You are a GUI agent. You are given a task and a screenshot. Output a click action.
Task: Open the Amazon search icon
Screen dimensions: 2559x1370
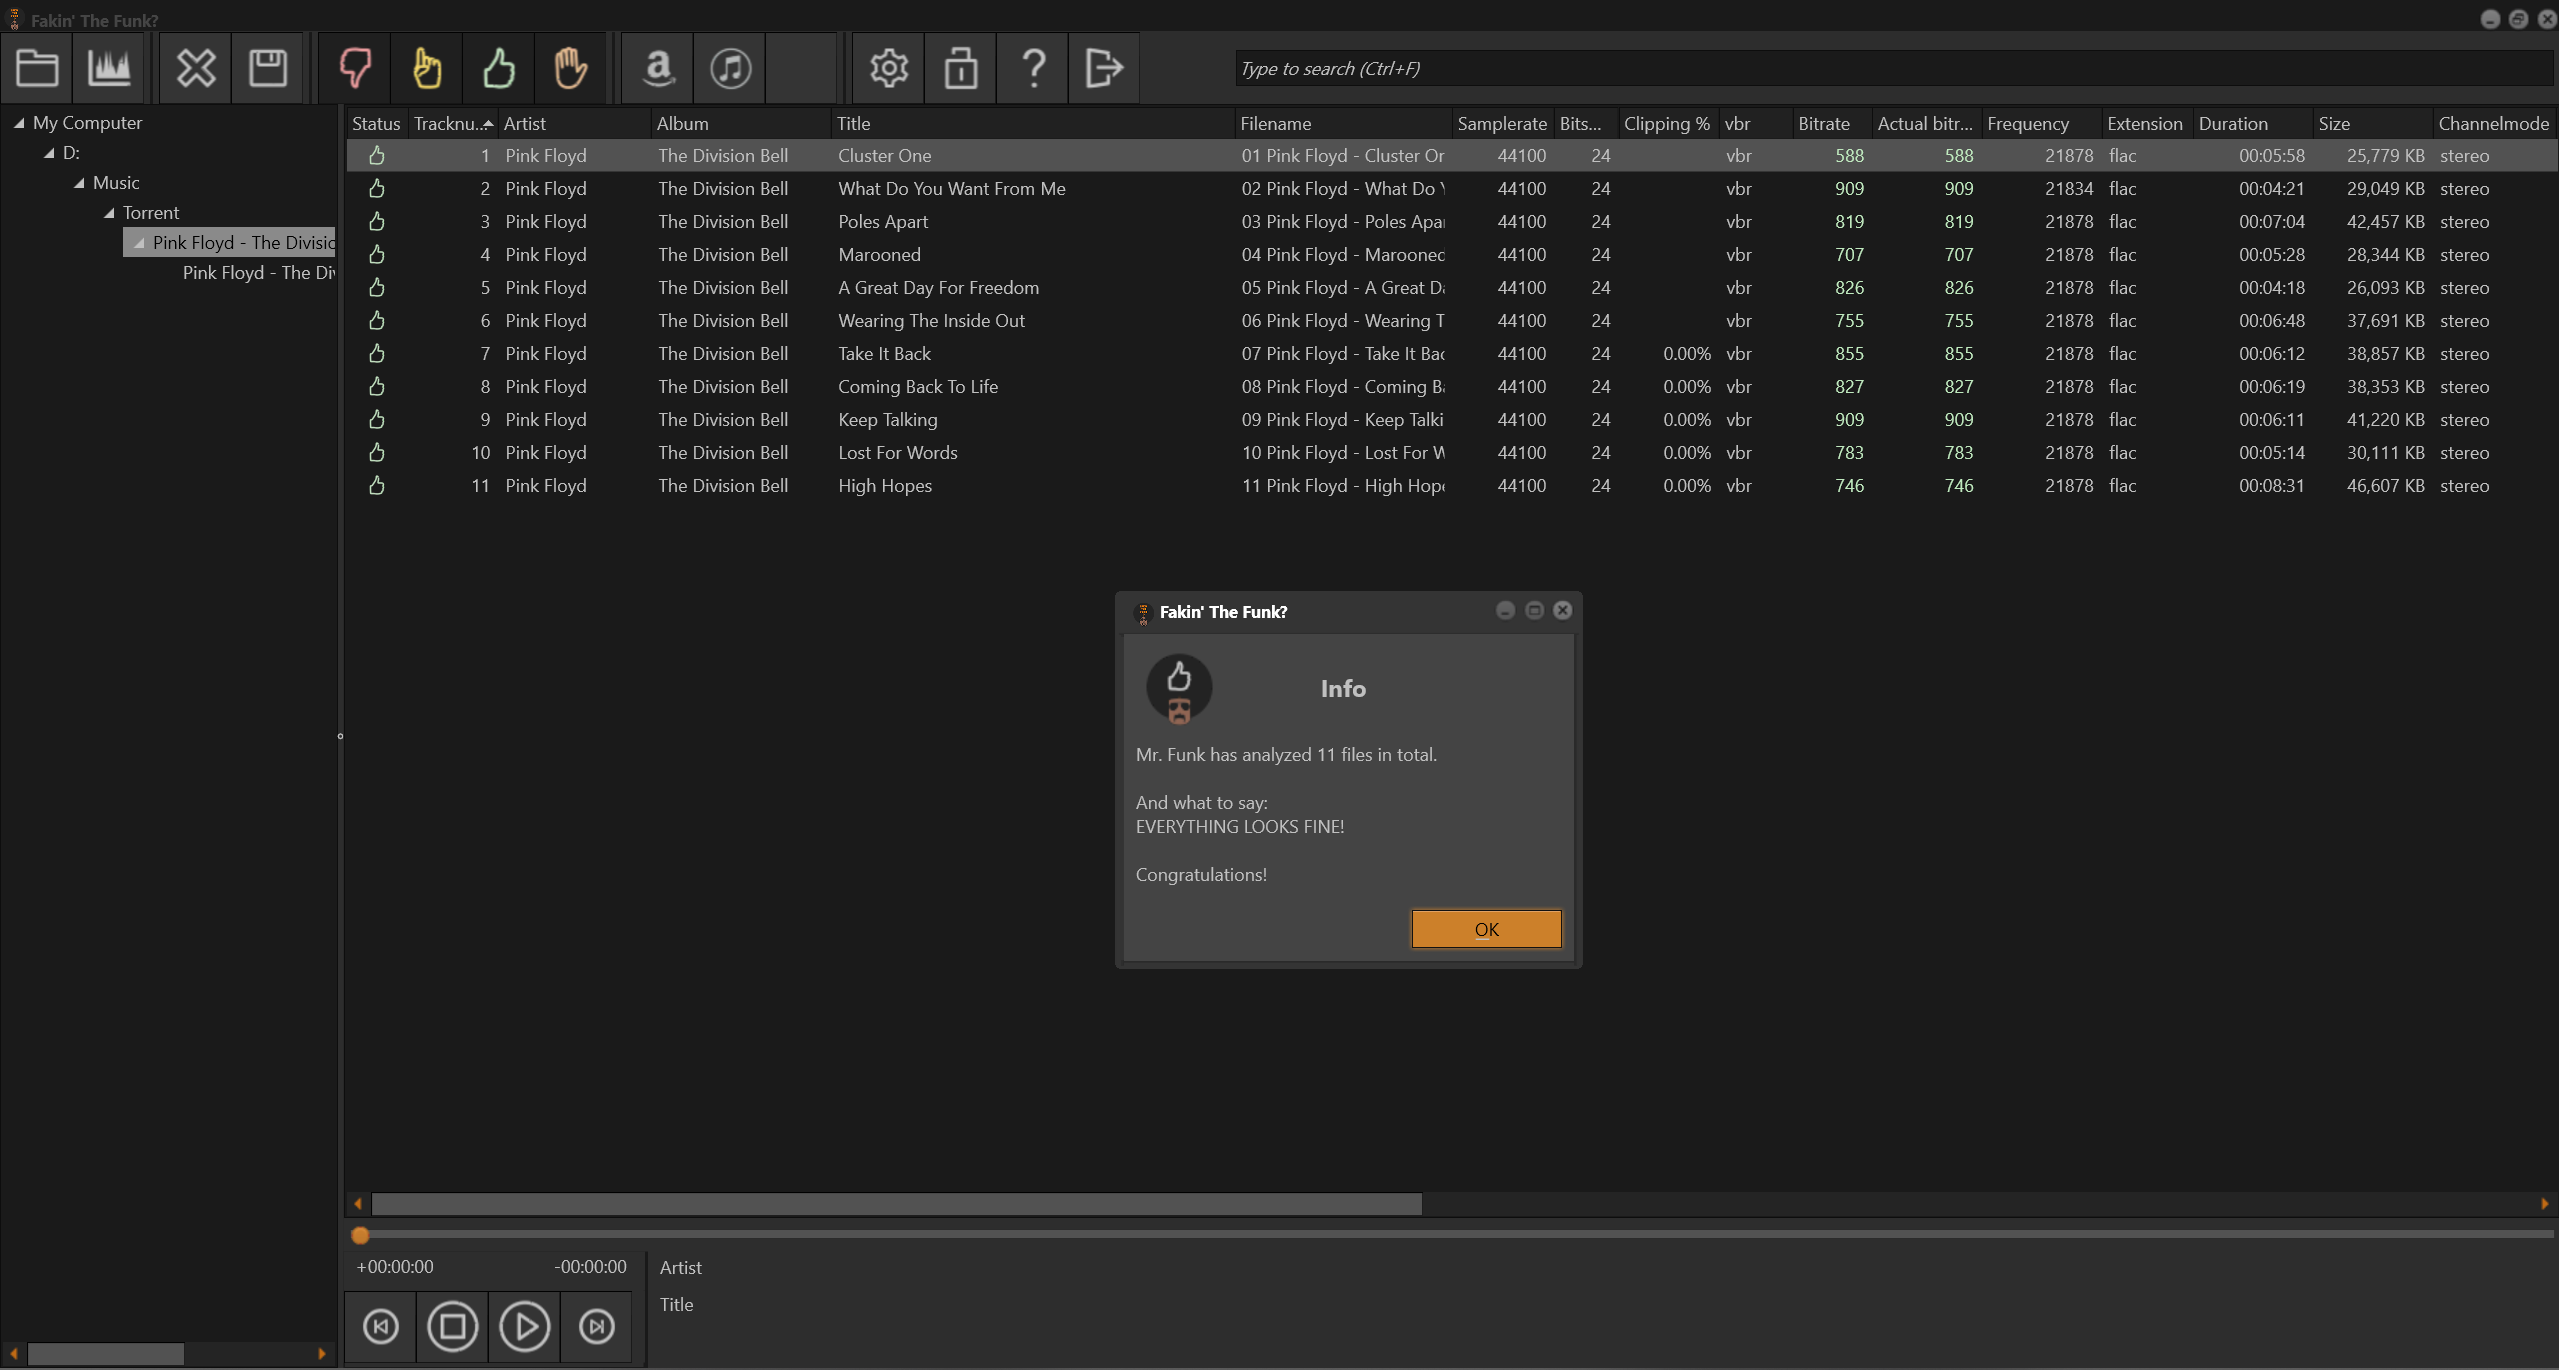(658, 68)
